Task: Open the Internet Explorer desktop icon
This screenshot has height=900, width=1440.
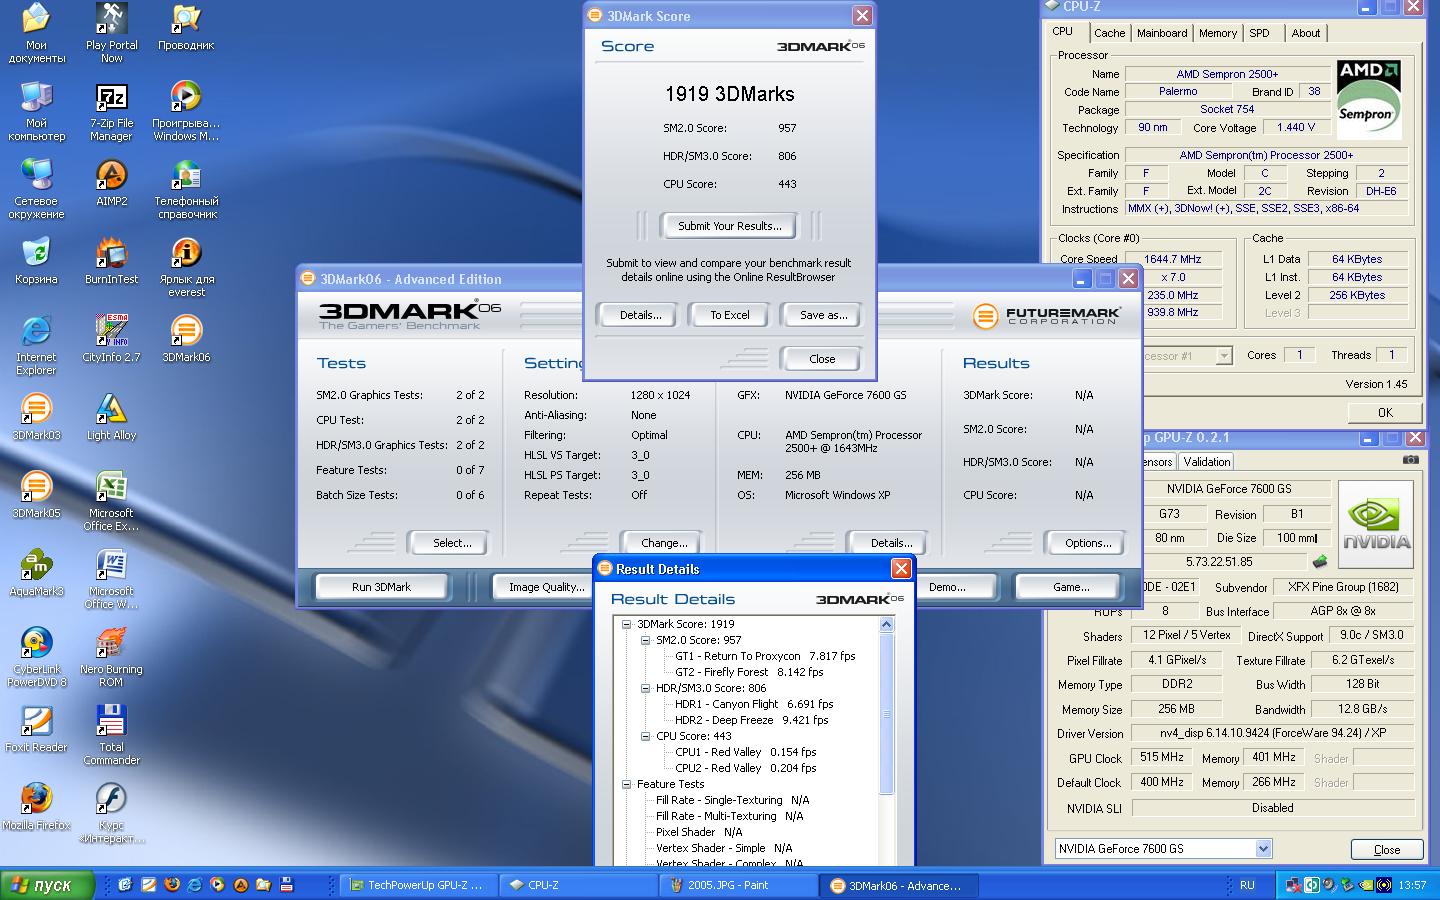Action: (36, 345)
